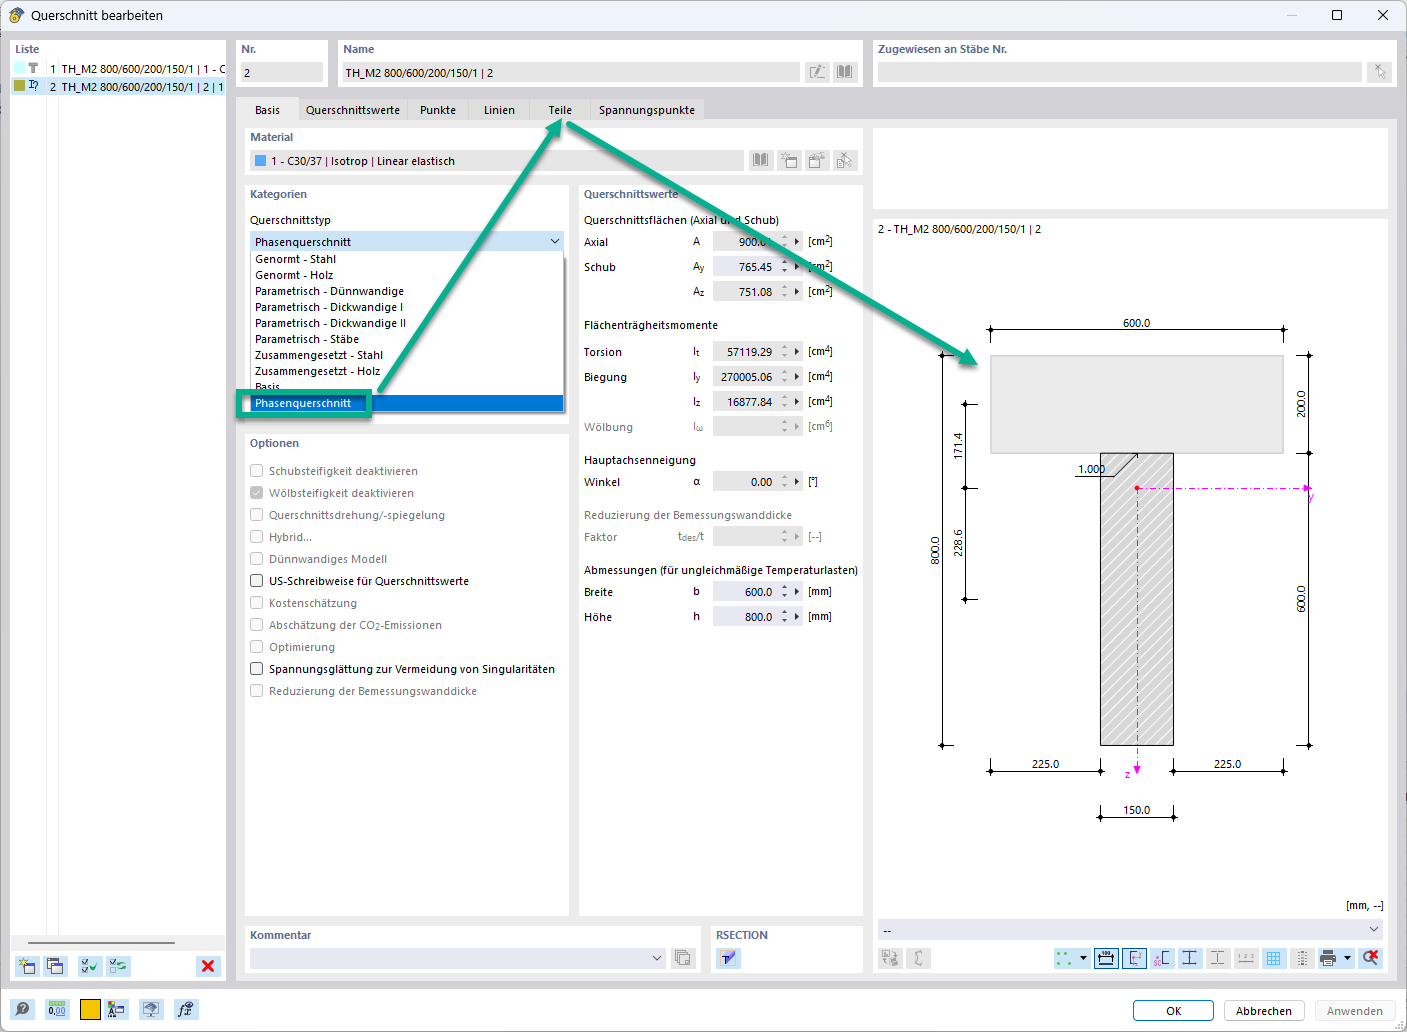Select Genormt - Stahl from the Querschnittstyp list

click(295, 258)
